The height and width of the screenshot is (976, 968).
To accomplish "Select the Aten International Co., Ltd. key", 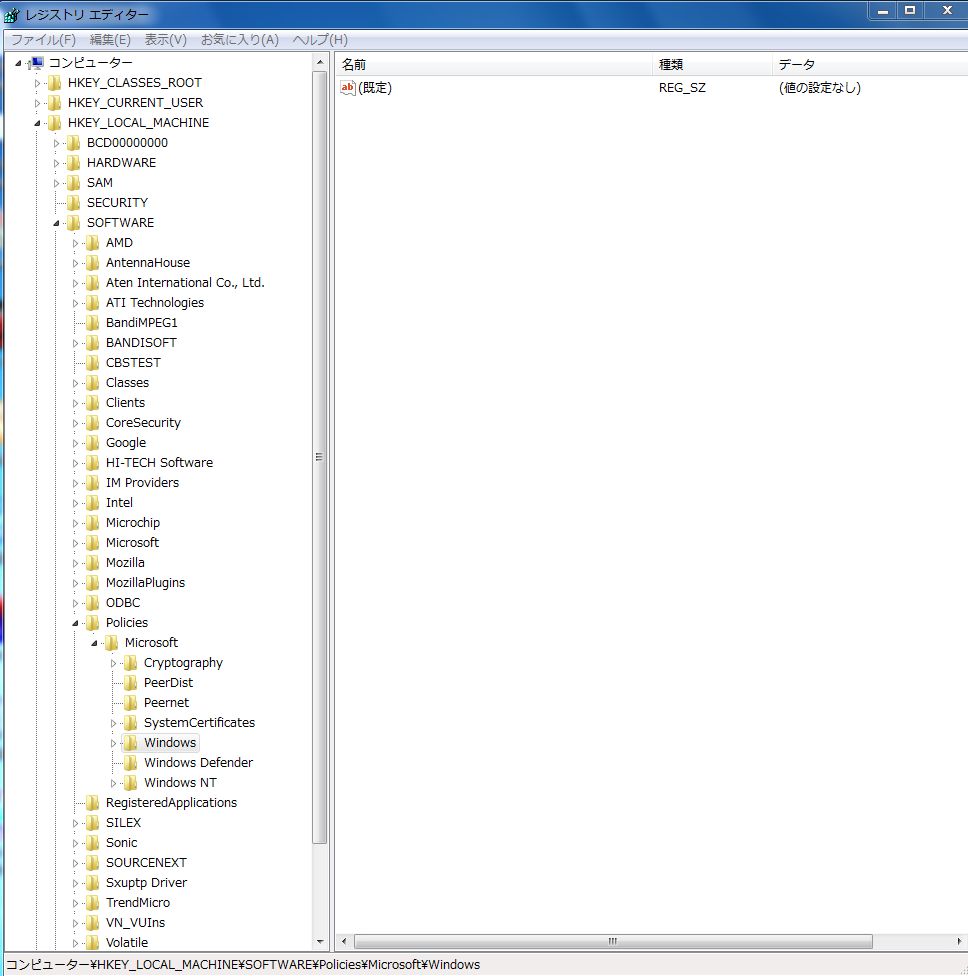I will (x=185, y=283).
